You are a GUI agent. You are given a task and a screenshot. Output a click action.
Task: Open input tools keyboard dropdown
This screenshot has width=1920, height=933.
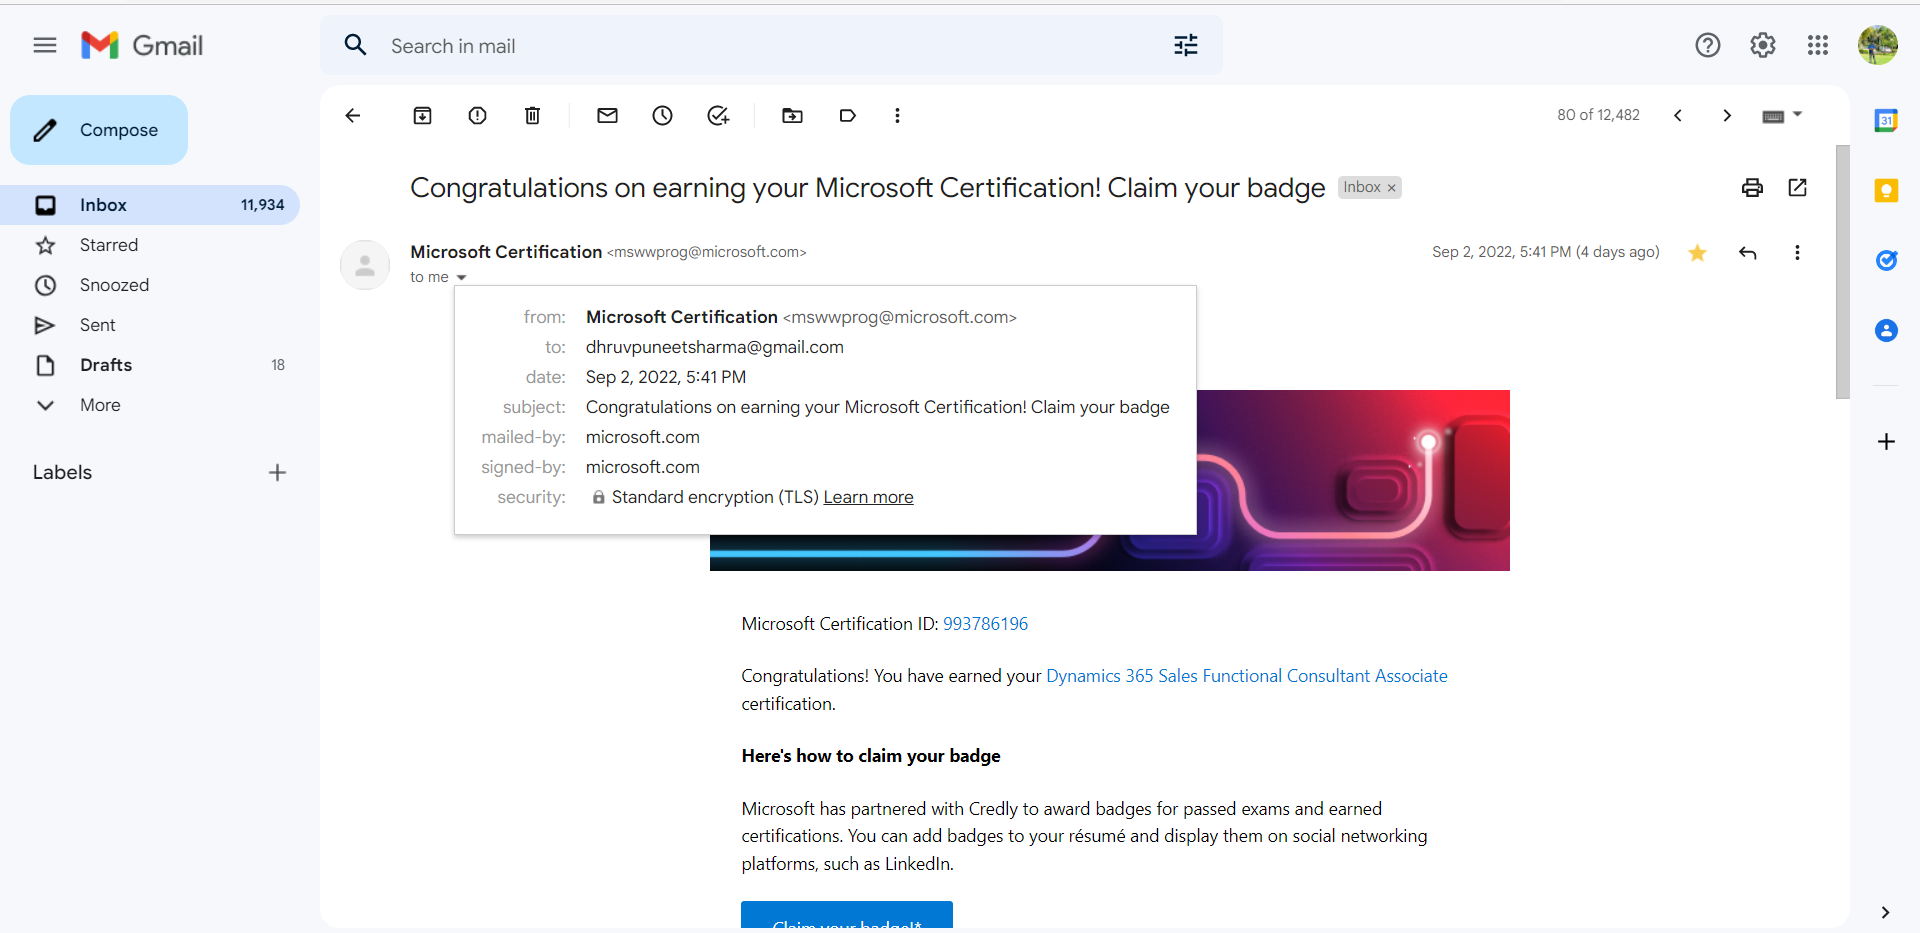click(x=1782, y=116)
